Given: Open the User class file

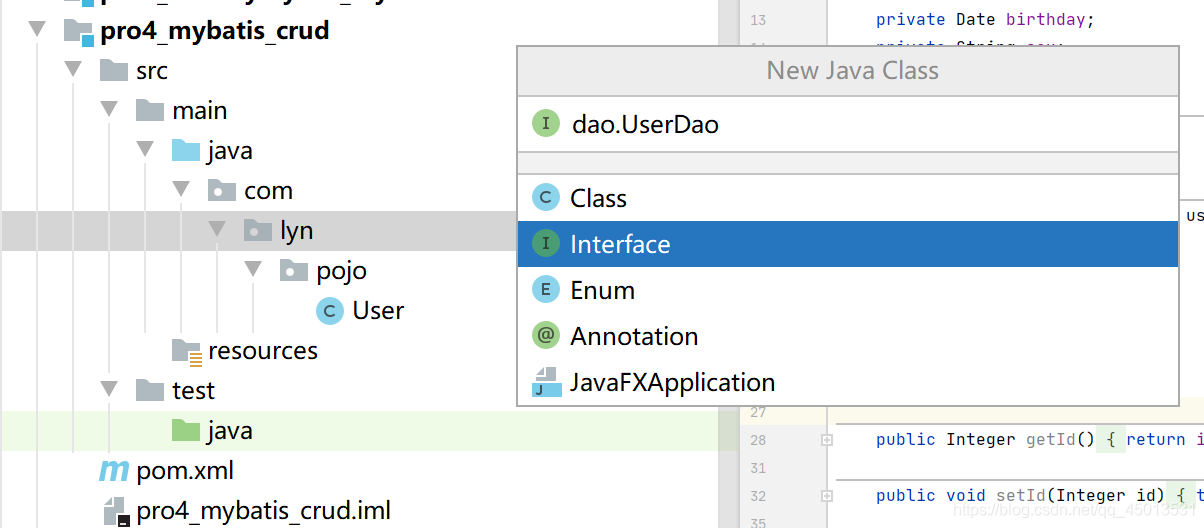Looking at the screenshot, I should (x=378, y=311).
